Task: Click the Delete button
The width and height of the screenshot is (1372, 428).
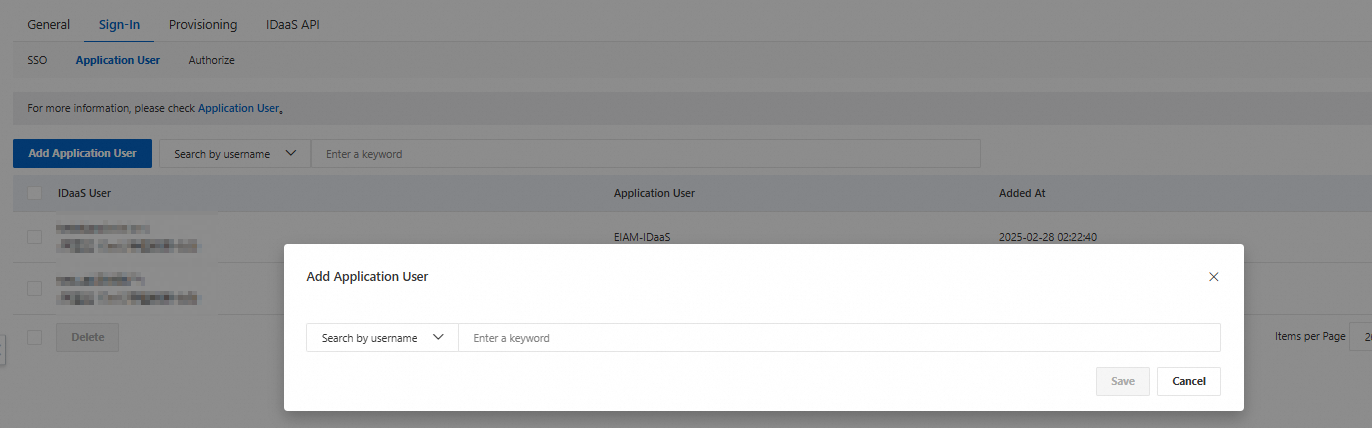Action: [88, 337]
